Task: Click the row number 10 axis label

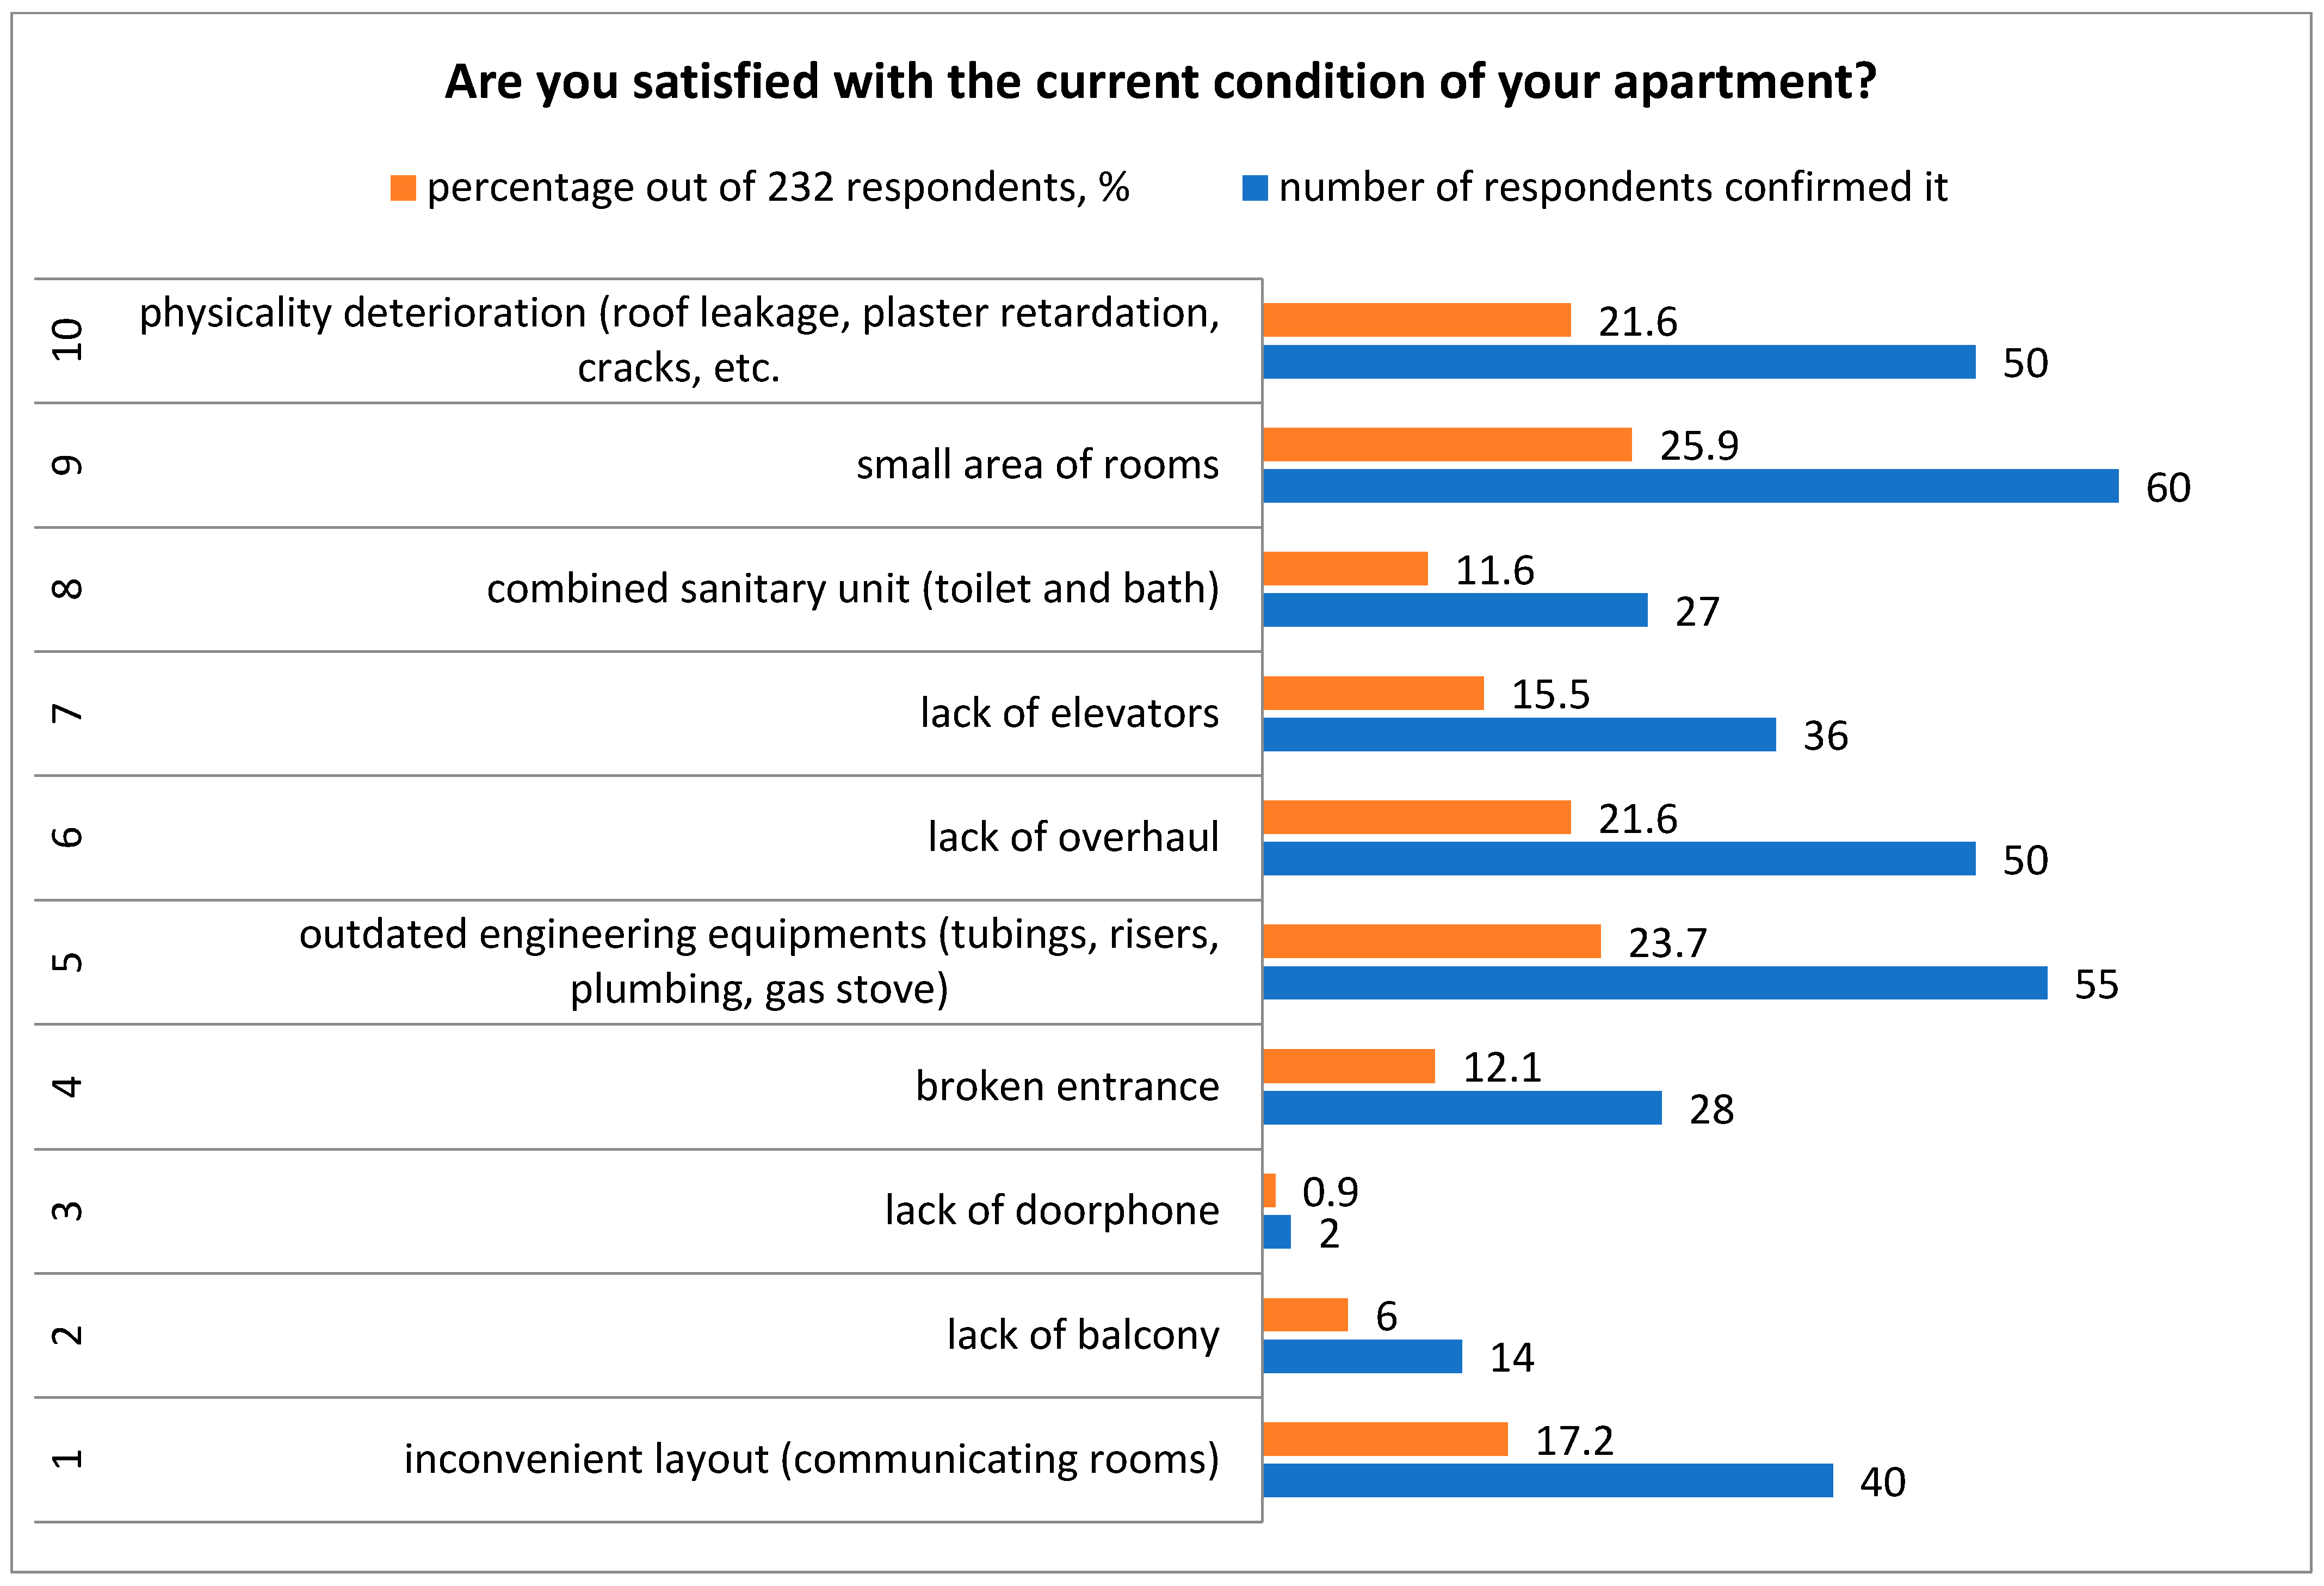Action: coord(67,340)
